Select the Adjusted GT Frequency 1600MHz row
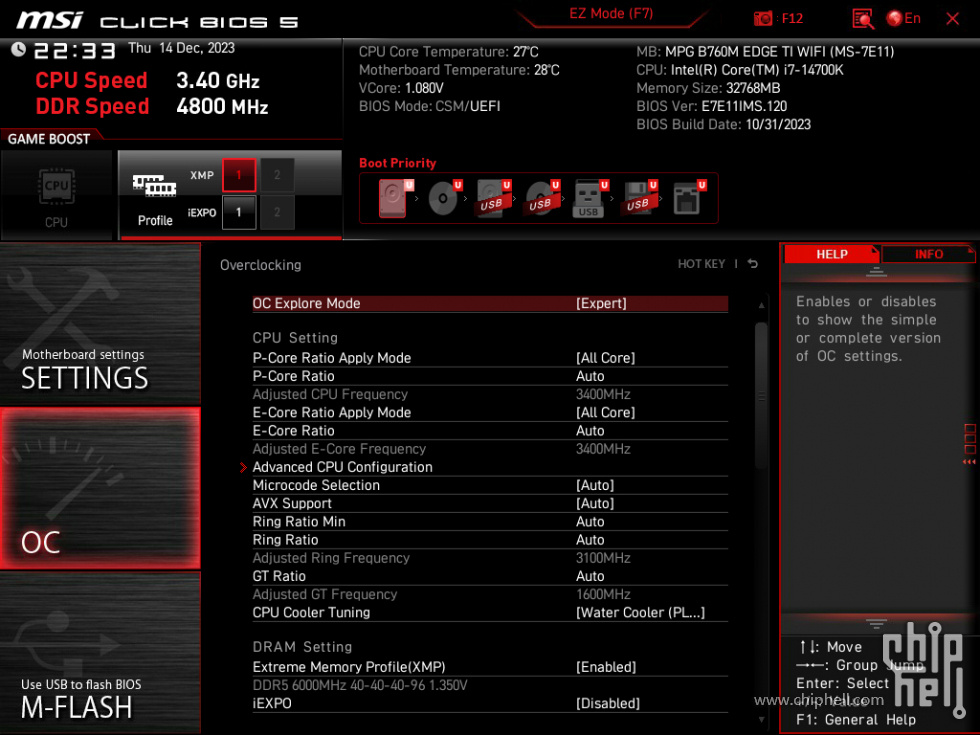This screenshot has height=735, width=980. (490, 594)
